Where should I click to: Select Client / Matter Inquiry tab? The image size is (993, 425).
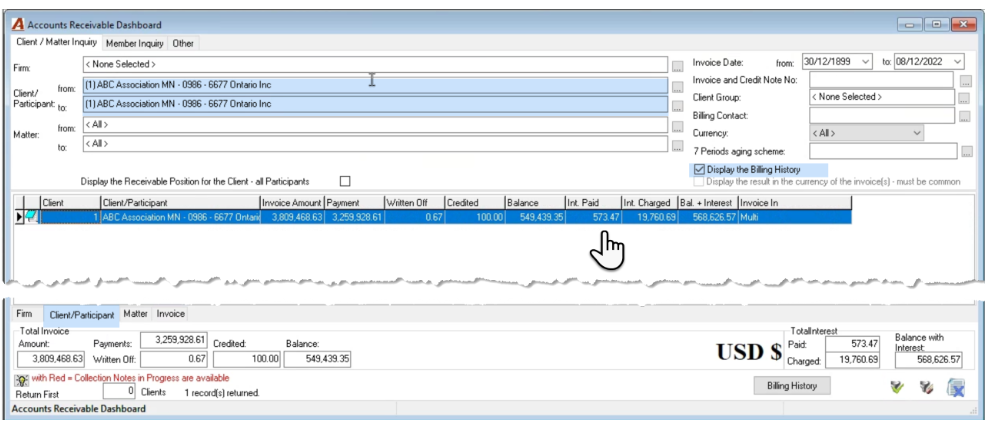[x=56, y=42]
